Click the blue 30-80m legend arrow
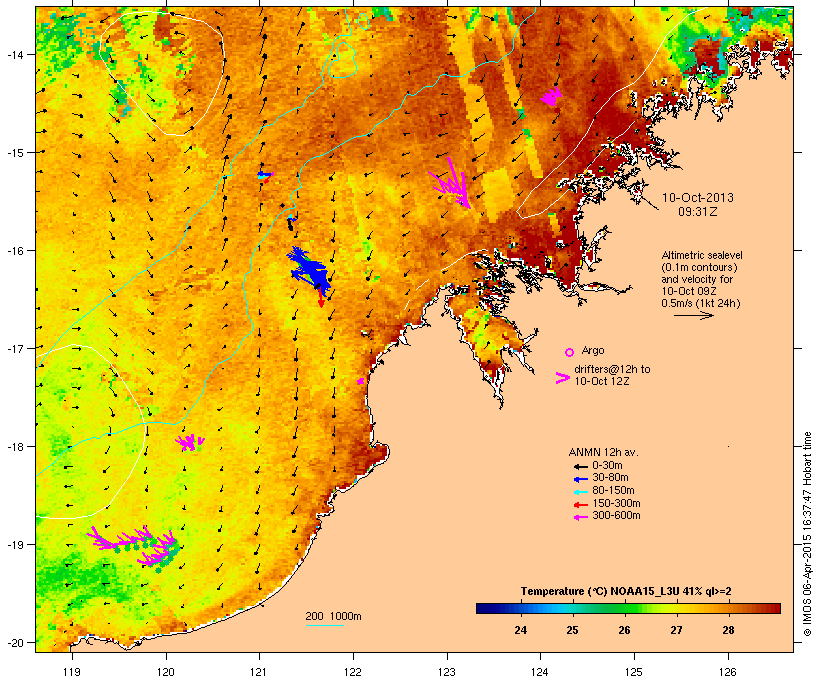Image resolution: width=820 pixels, height=680 pixels. (x=581, y=479)
